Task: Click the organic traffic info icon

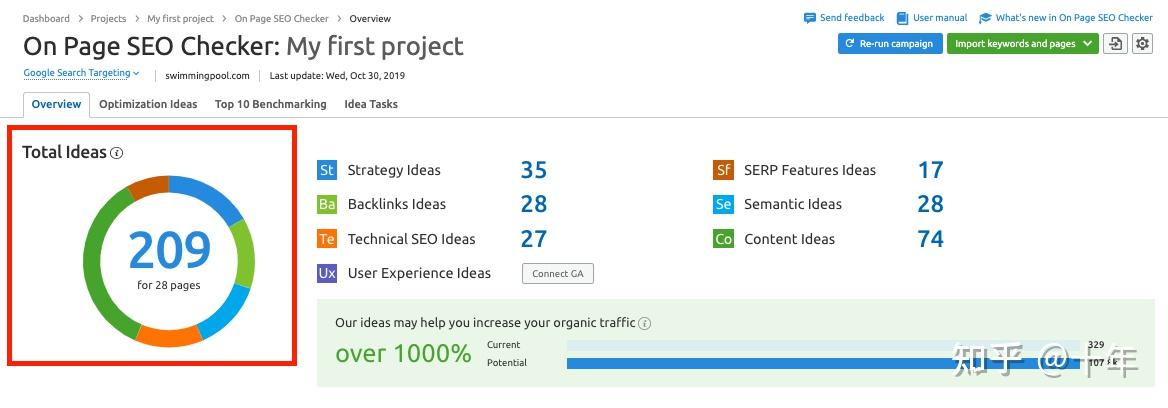Action: point(645,323)
